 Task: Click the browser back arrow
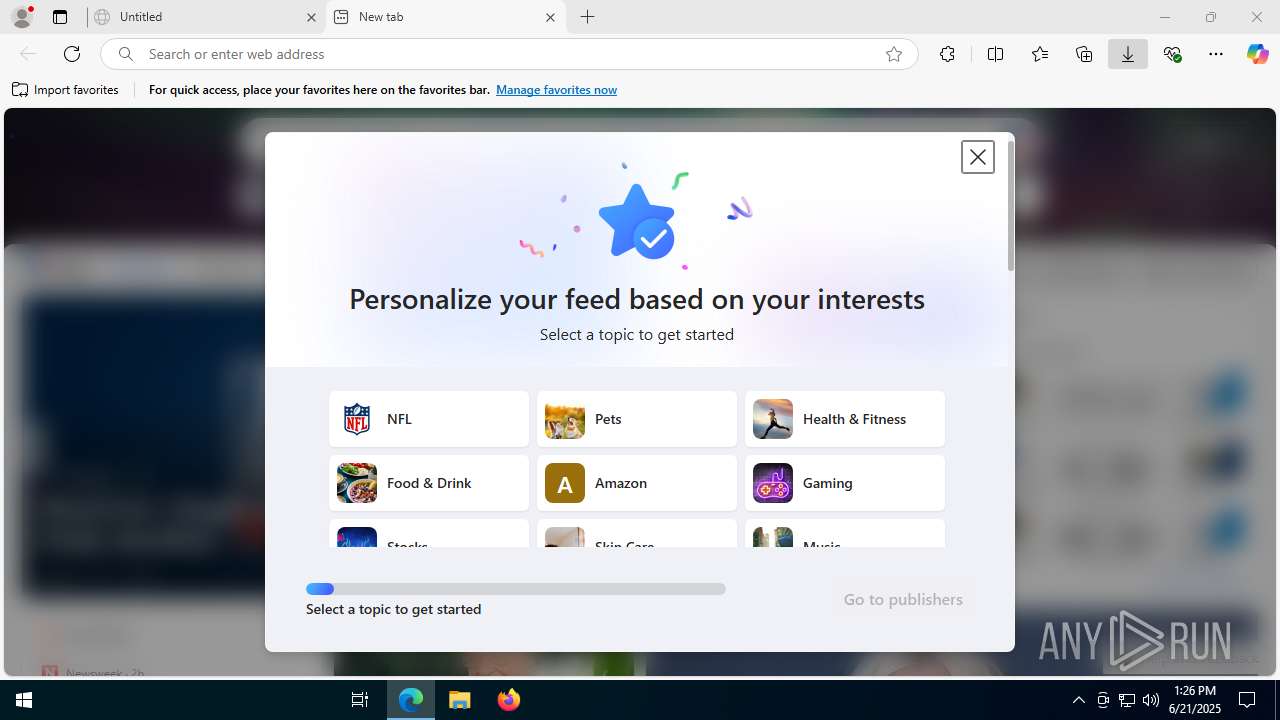[28, 54]
